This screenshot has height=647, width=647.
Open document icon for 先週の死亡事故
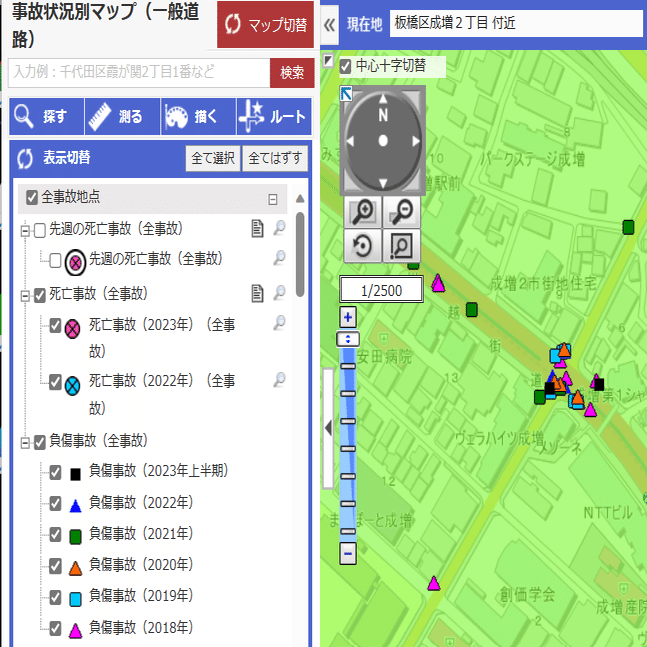(257, 229)
